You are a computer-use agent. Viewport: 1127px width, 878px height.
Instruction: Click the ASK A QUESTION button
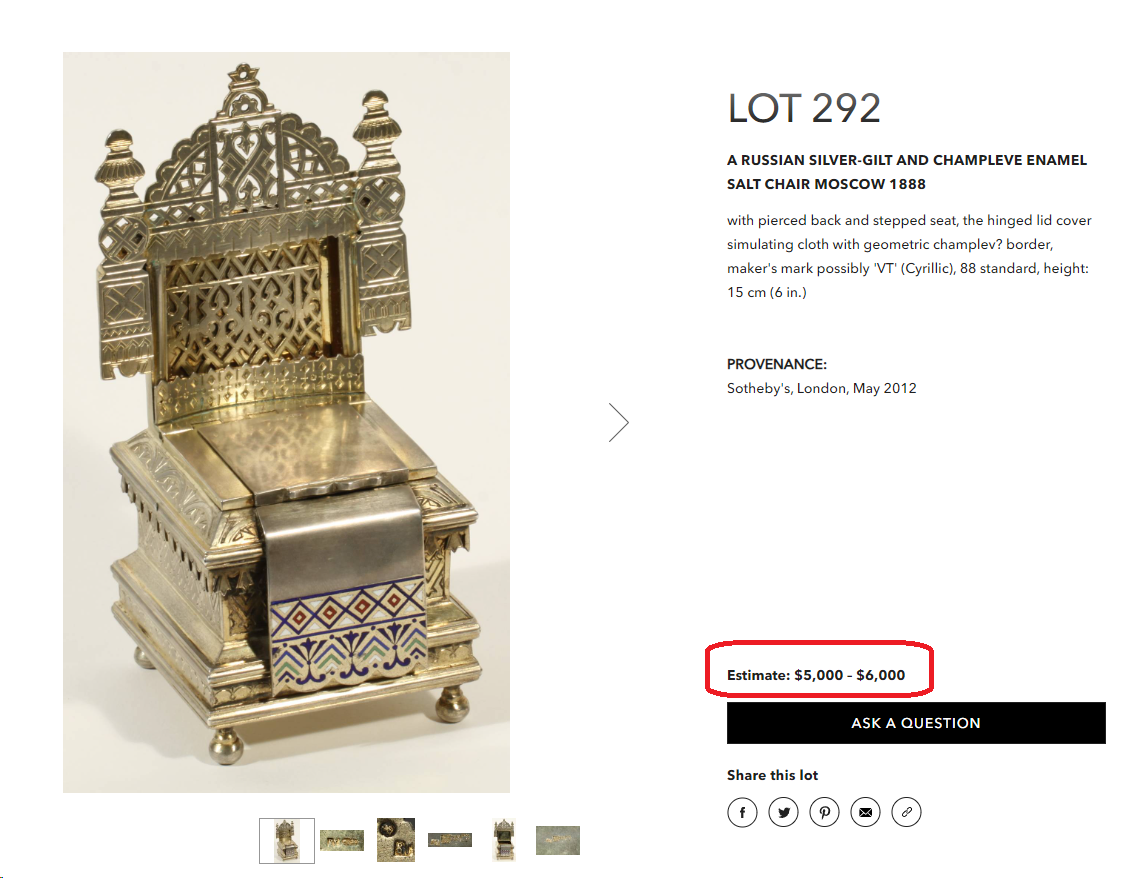[916, 723]
